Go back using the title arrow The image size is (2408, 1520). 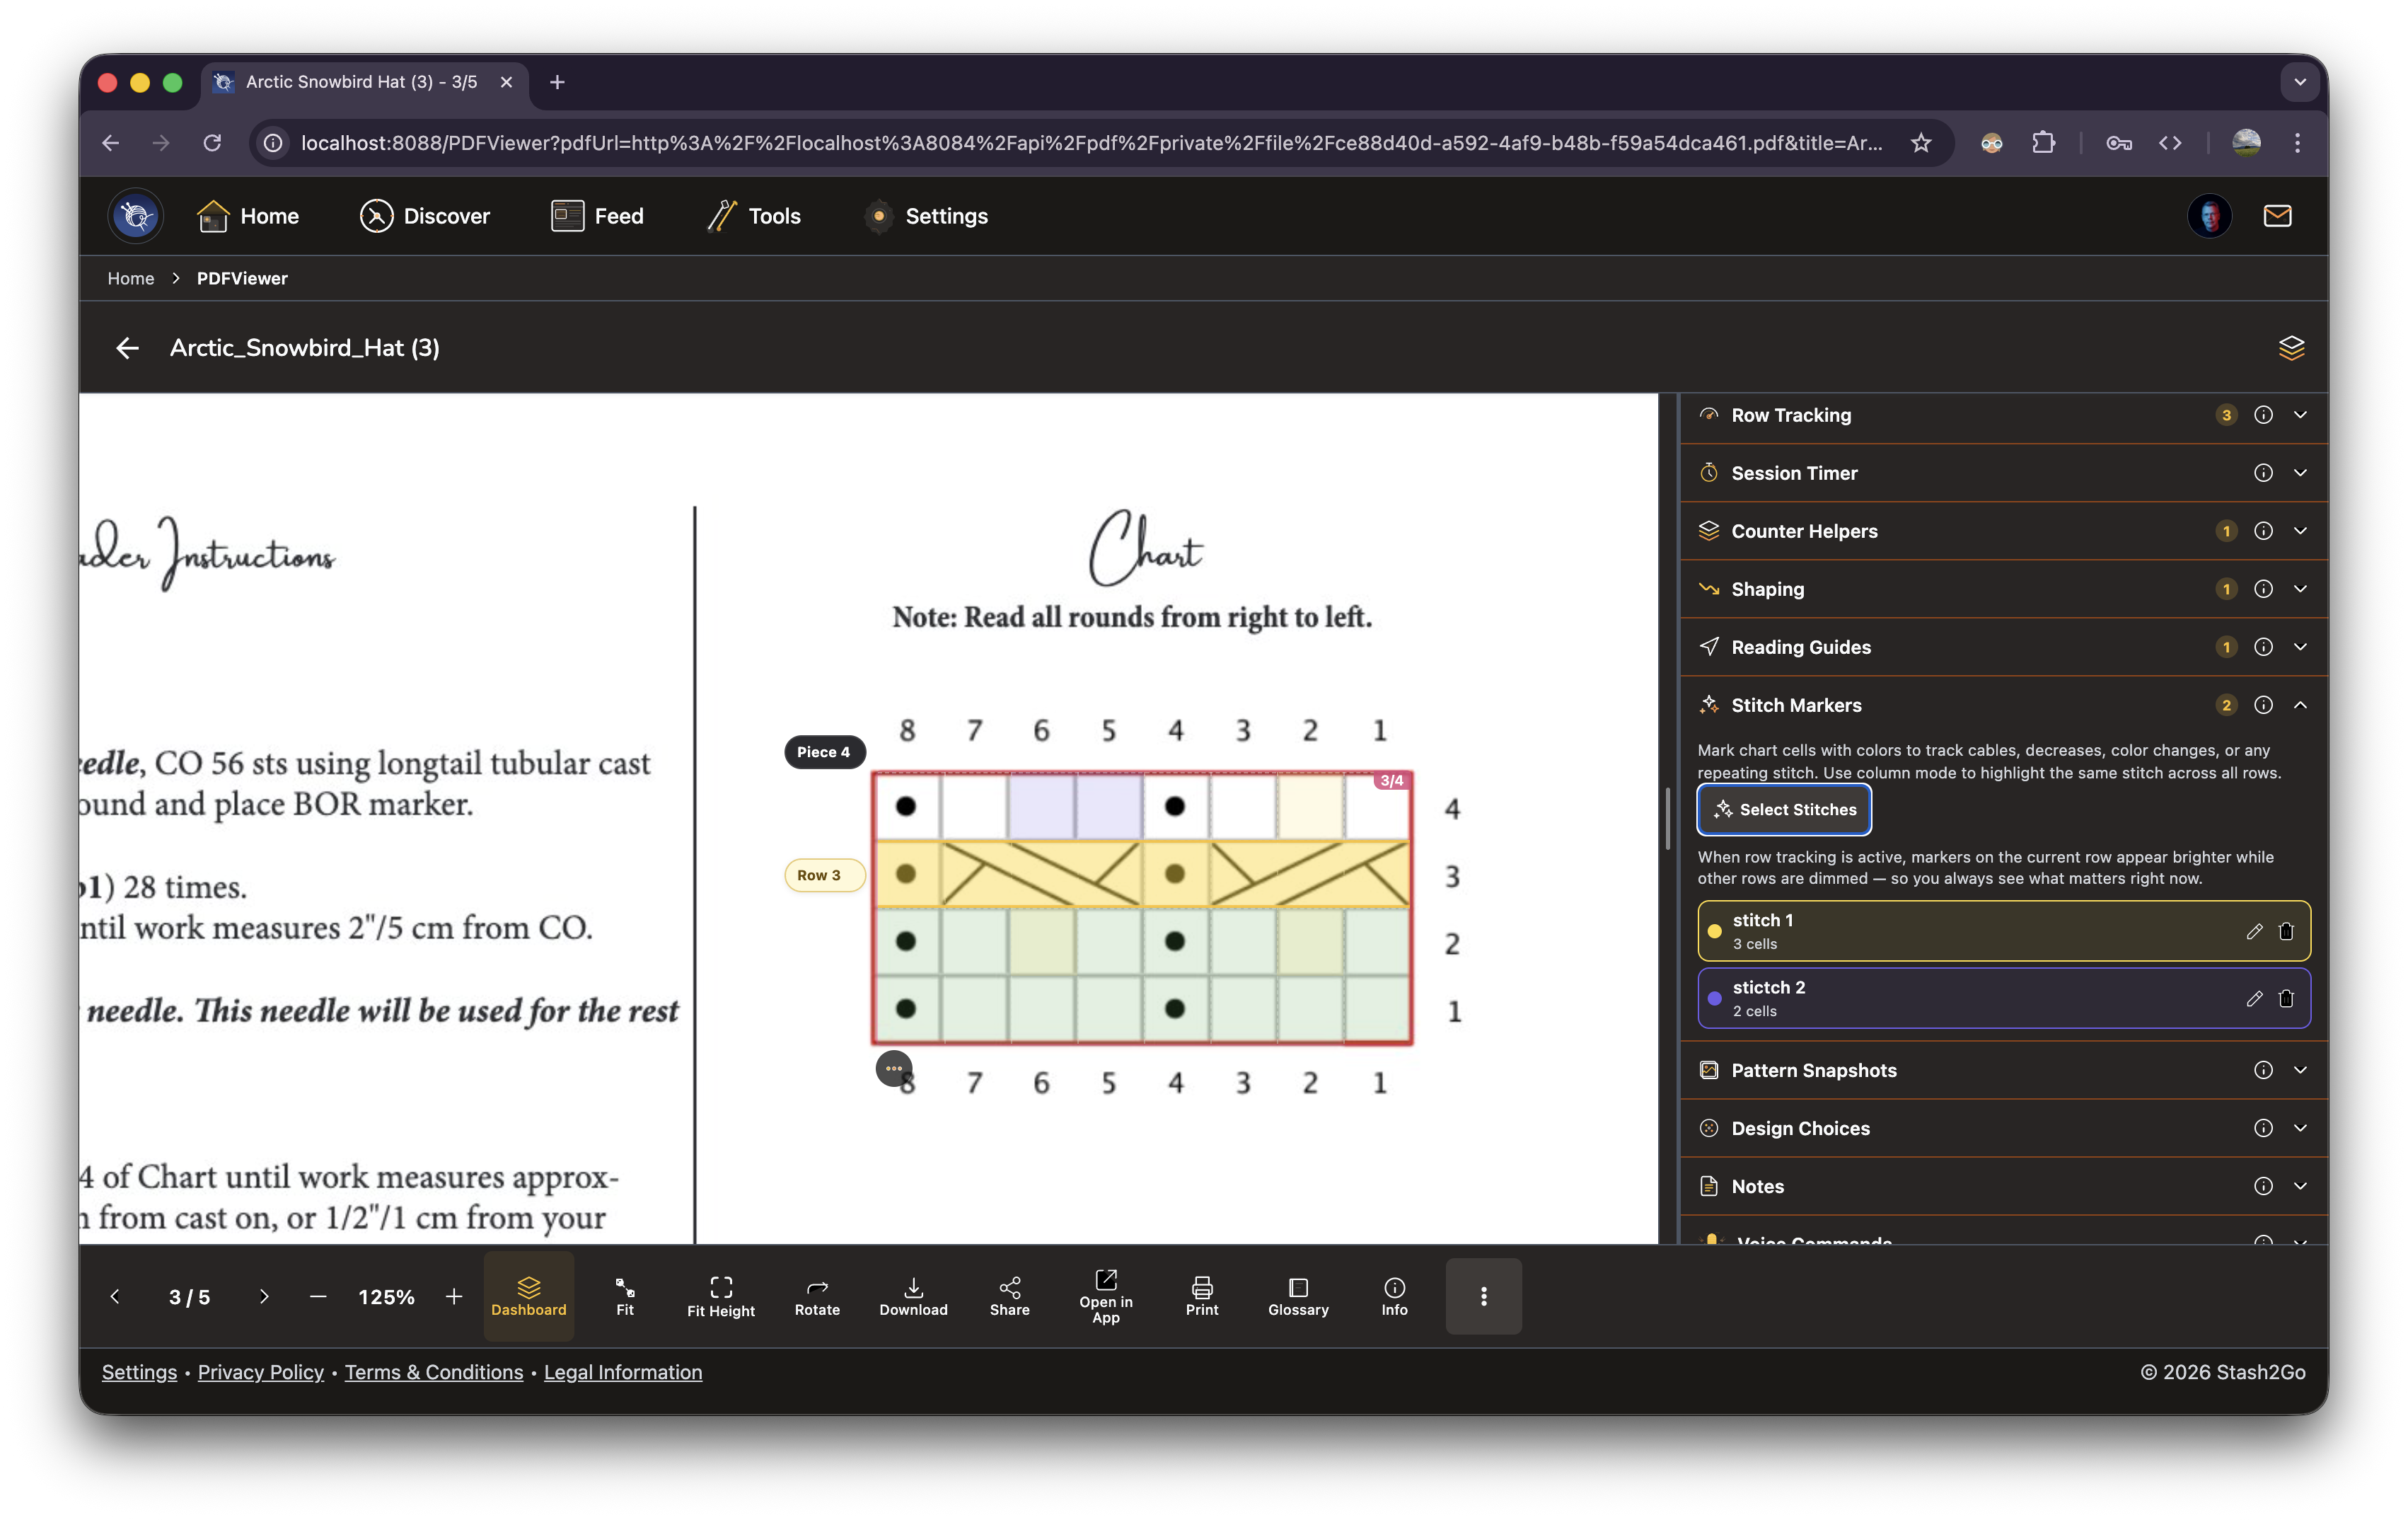(127, 347)
